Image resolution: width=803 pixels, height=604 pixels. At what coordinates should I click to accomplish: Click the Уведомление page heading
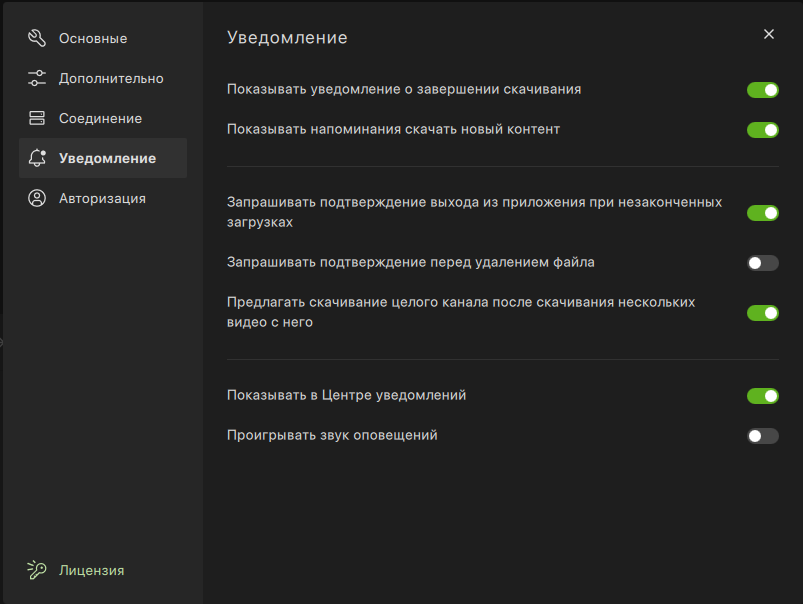tap(287, 38)
